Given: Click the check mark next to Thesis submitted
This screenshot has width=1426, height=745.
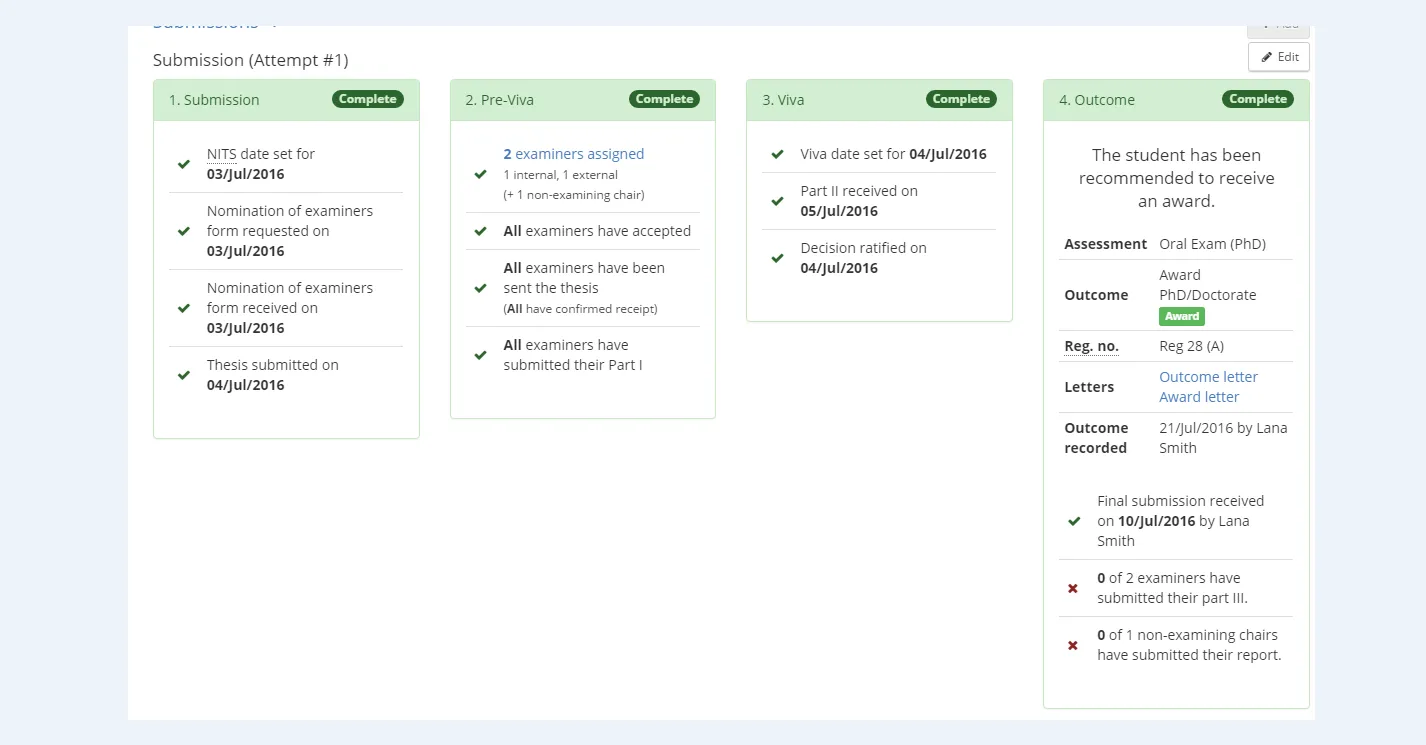Looking at the screenshot, I should point(184,375).
